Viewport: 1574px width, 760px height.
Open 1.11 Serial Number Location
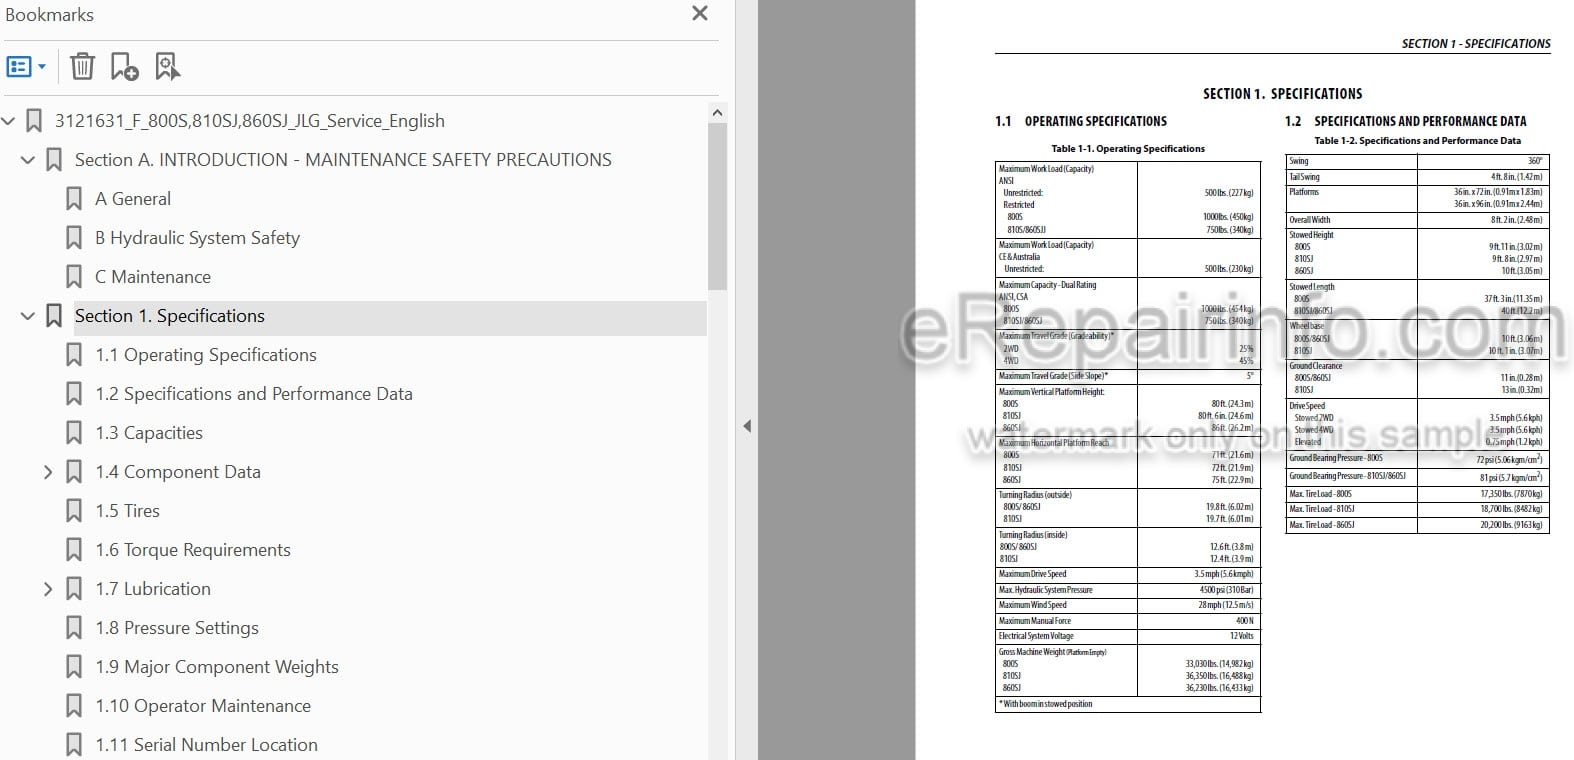[x=206, y=745]
